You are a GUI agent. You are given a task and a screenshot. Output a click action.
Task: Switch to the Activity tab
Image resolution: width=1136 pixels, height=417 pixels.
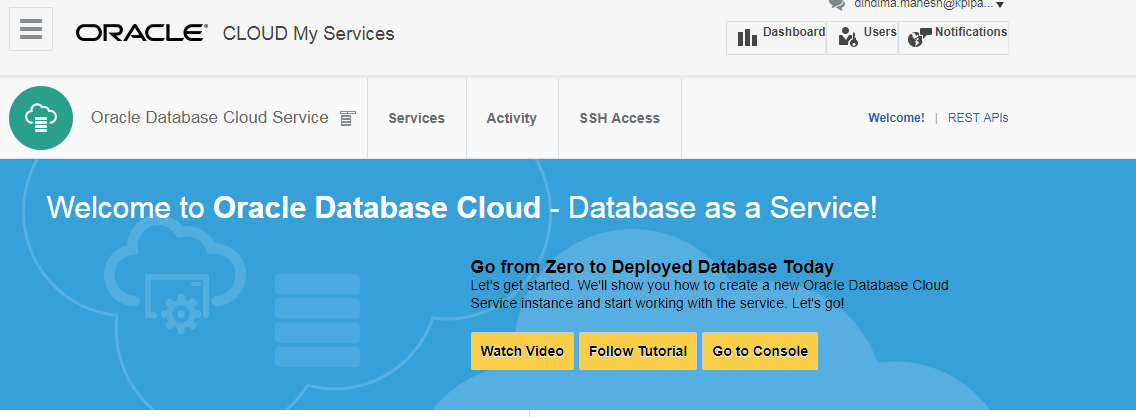511,118
